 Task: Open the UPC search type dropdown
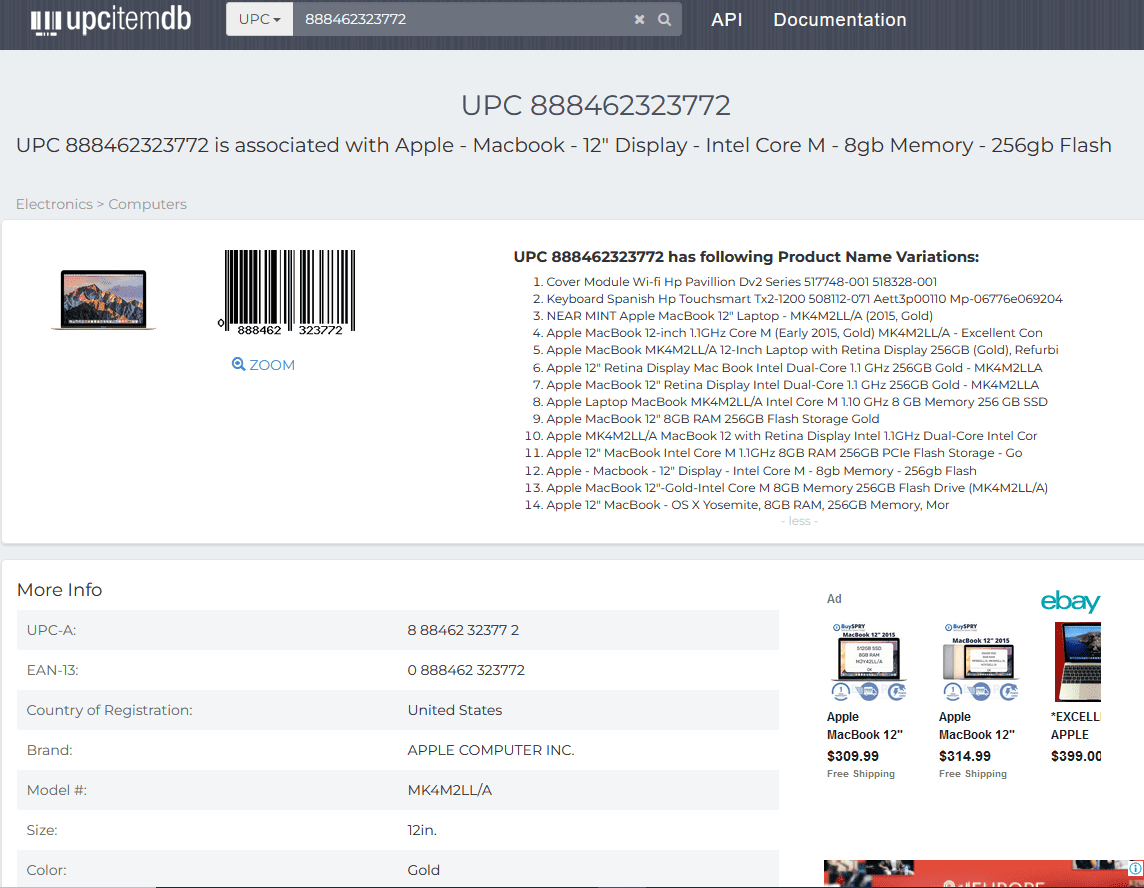point(259,20)
